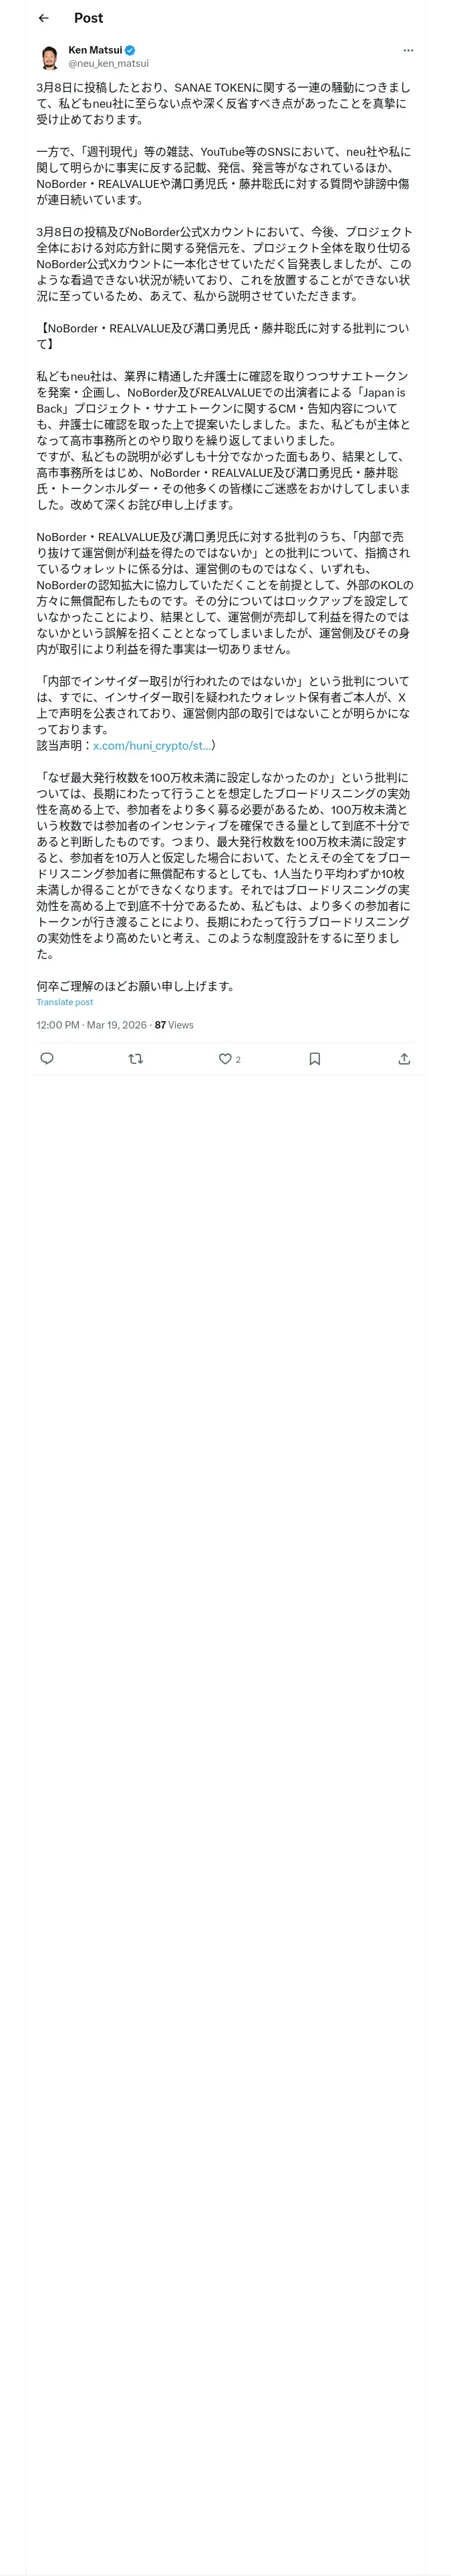Screen dimensions: 451x2576
Task: View the 87 Views analytics
Action: pos(174,1025)
